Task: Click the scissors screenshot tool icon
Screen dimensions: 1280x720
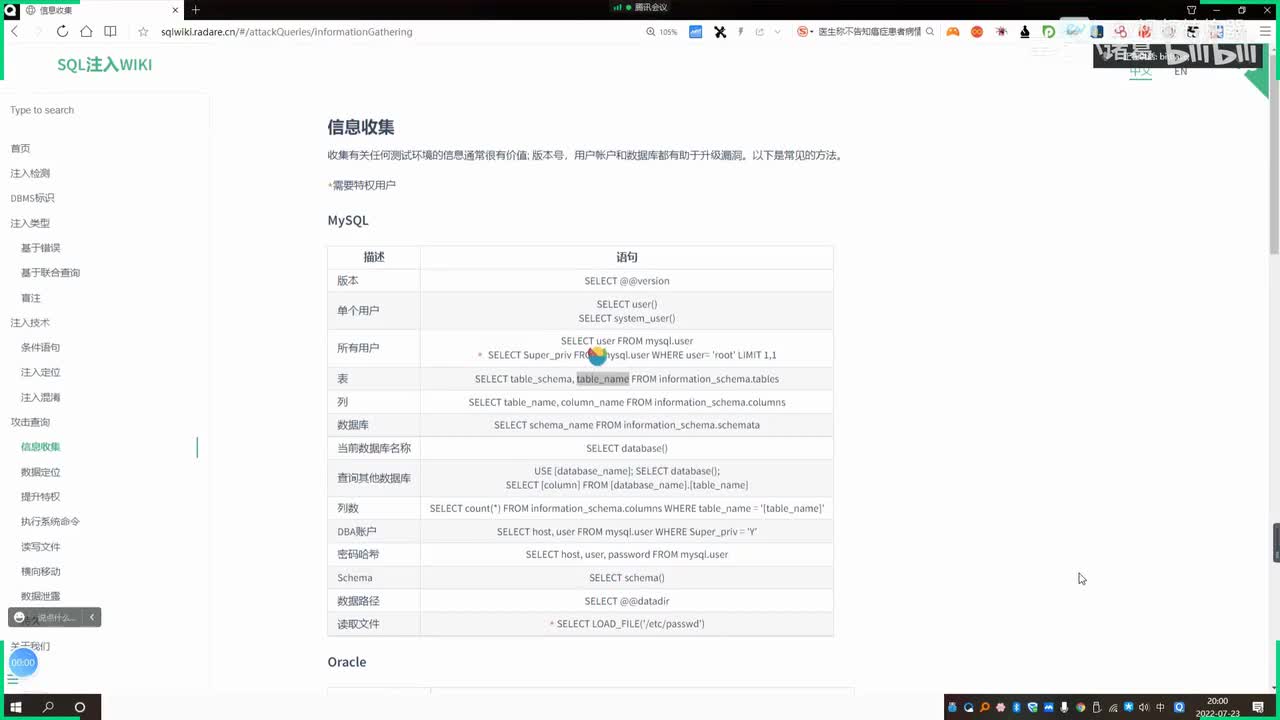Action: (x=720, y=32)
